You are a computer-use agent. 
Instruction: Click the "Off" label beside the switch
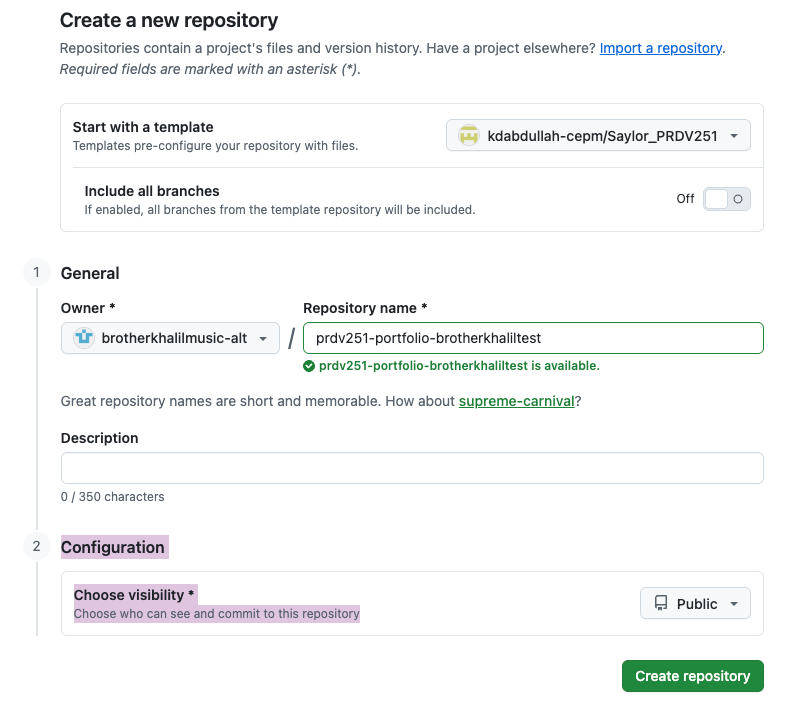pyautogui.click(x=685, y=199)
